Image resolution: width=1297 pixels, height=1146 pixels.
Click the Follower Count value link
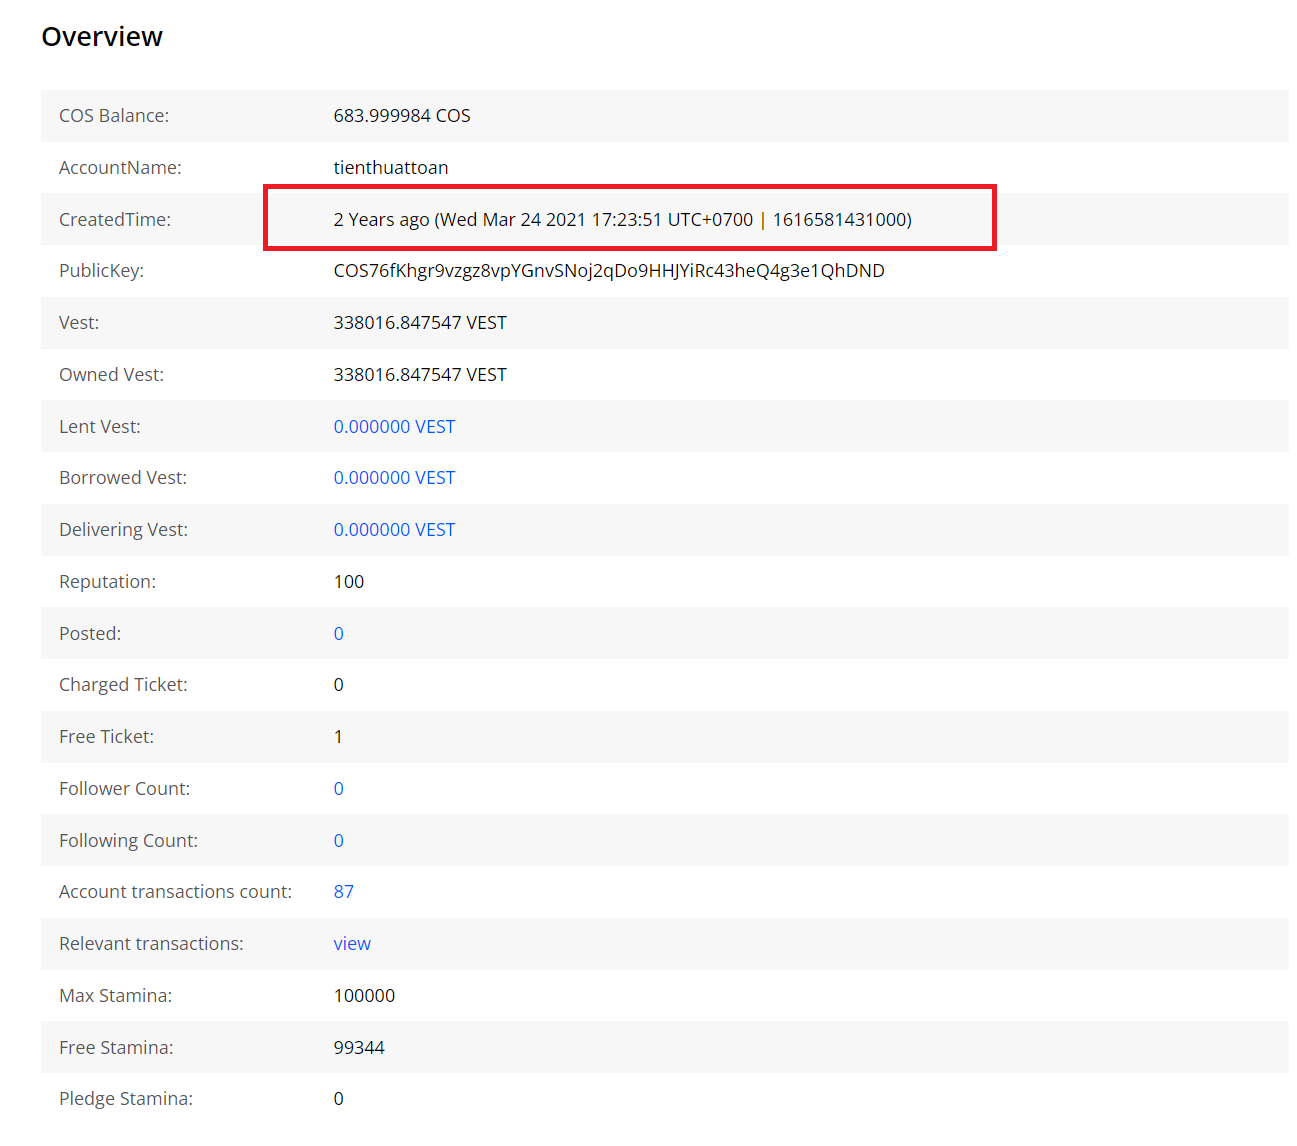click(x=339, y=789)
